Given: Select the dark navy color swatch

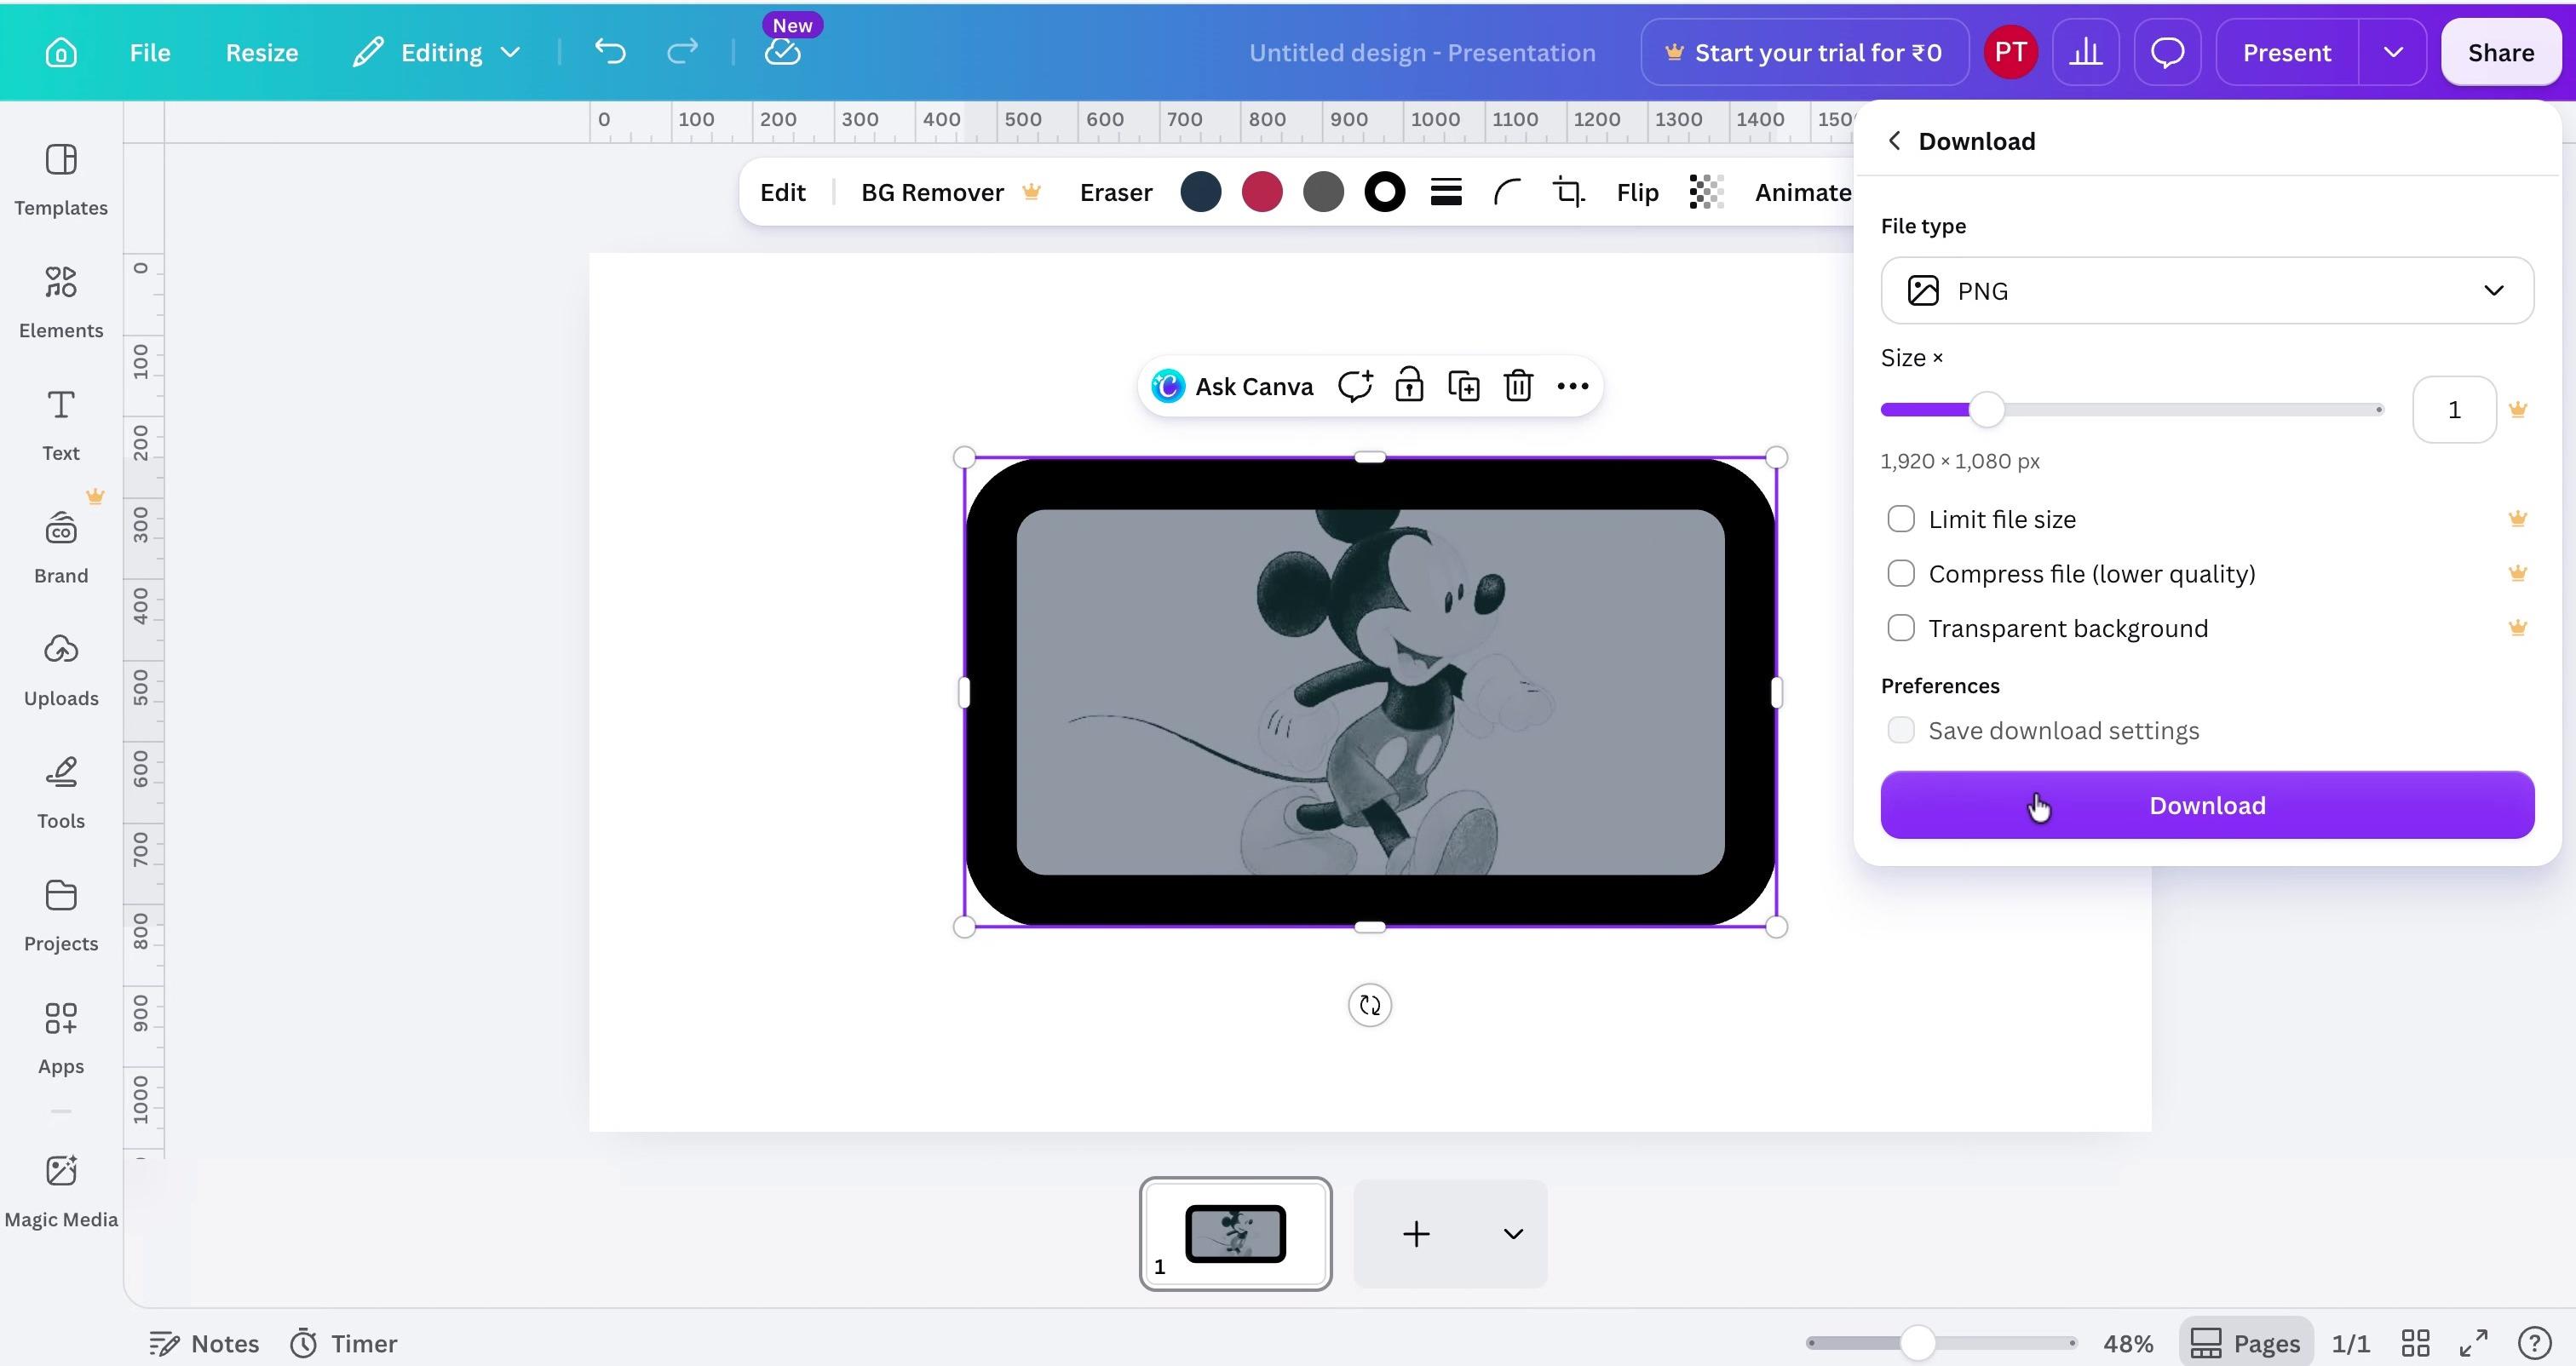Looking at the screenshot, I should click(x=1200, y=192).
